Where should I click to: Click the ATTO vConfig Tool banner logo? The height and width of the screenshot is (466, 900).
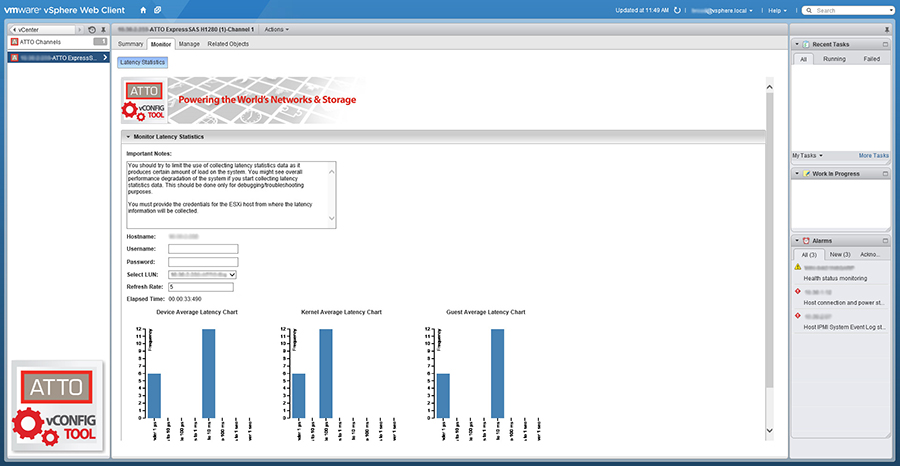(x=144, y=100)
